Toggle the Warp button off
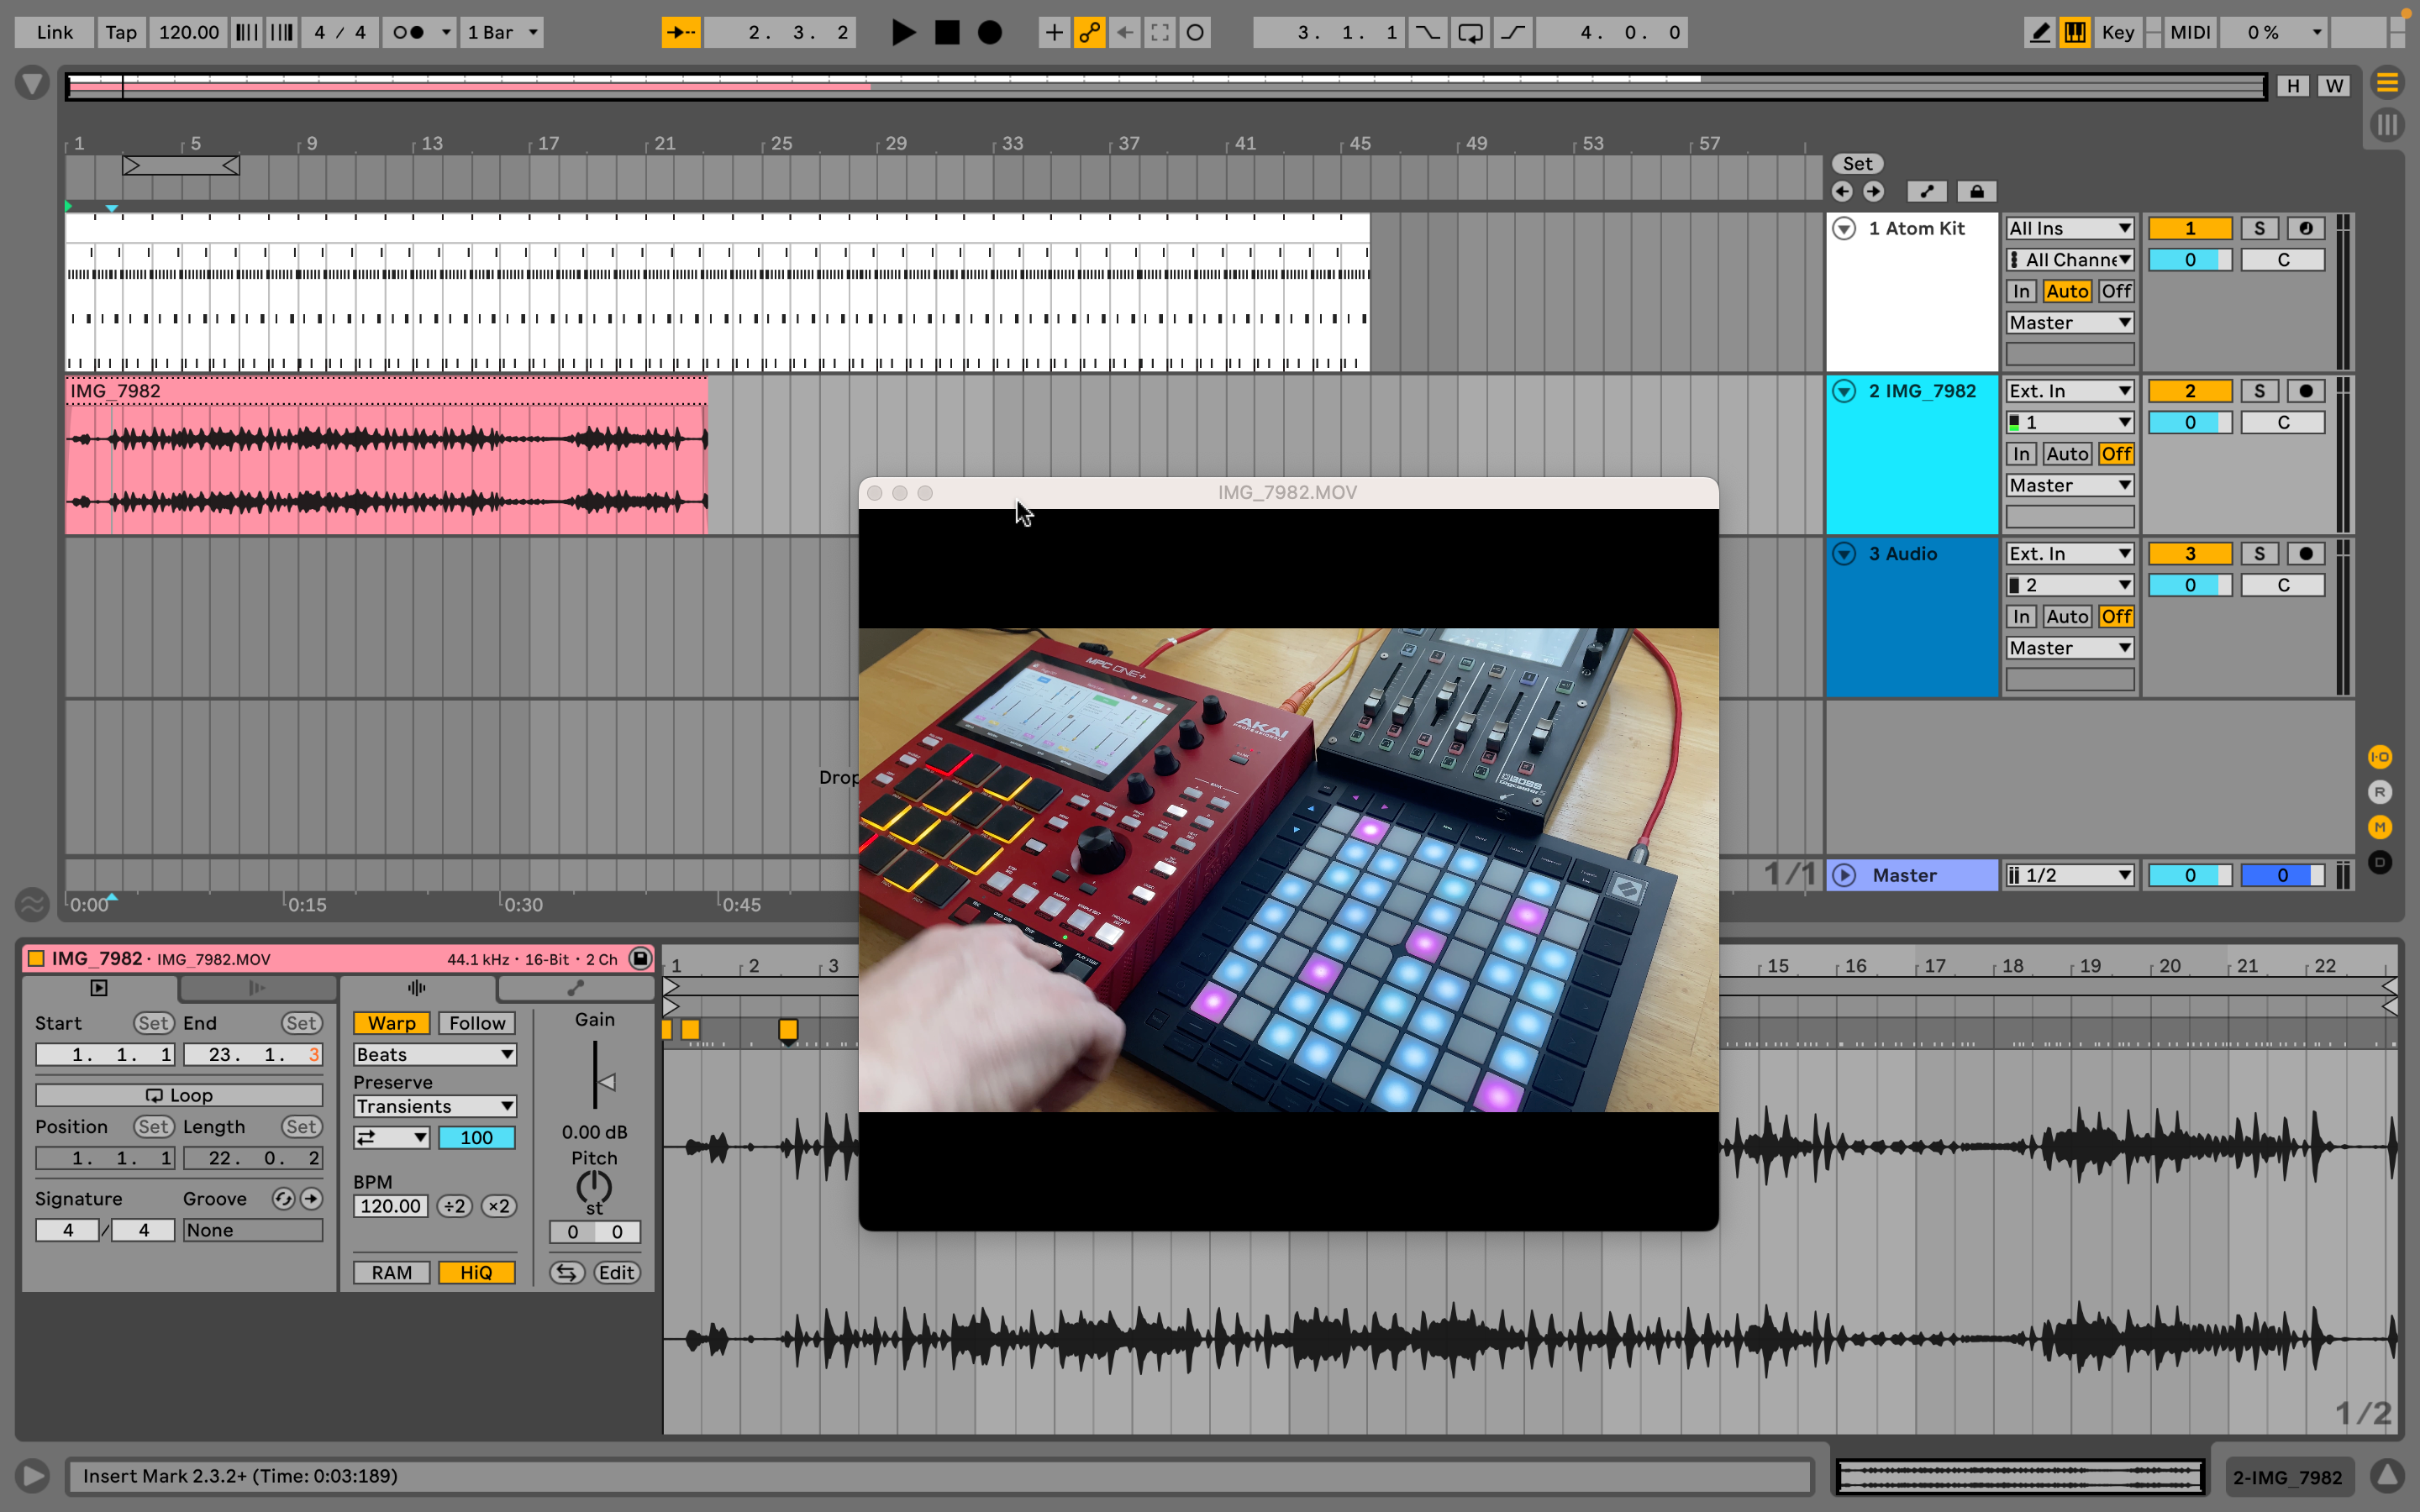The image size is (2420, 1512). coord(391,1023)
